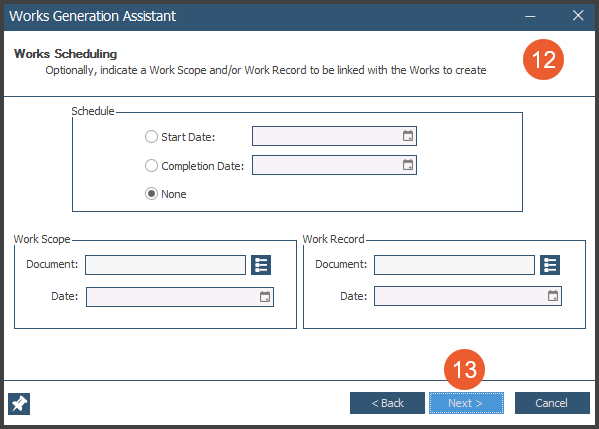Open the Completion Date calendar picker
The width and height of the screenshot is (599, 429).
(408, 165)
